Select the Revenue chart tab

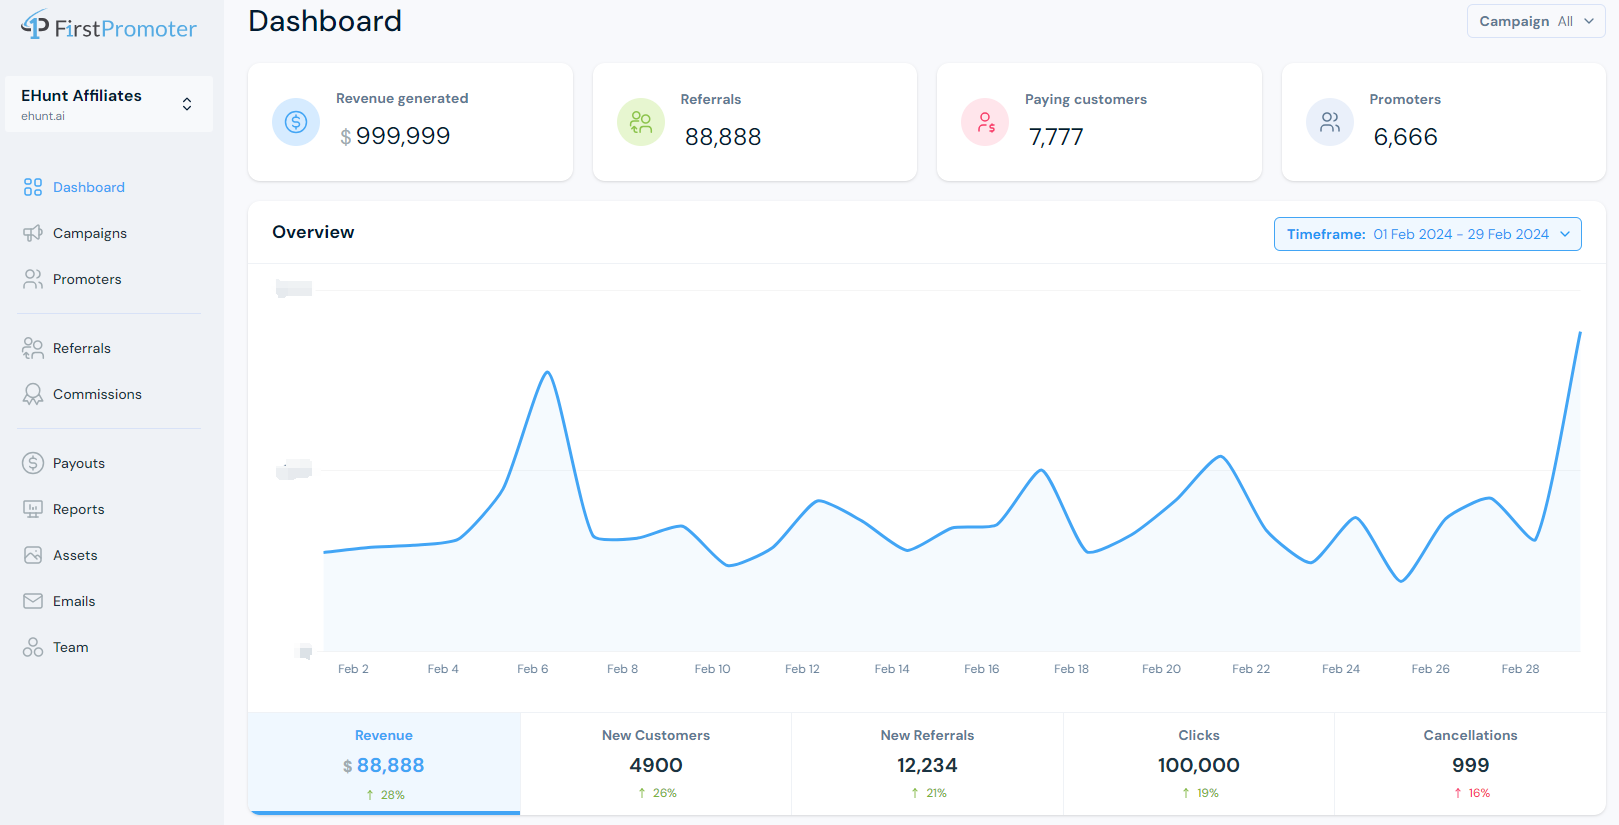coord(384,763)
